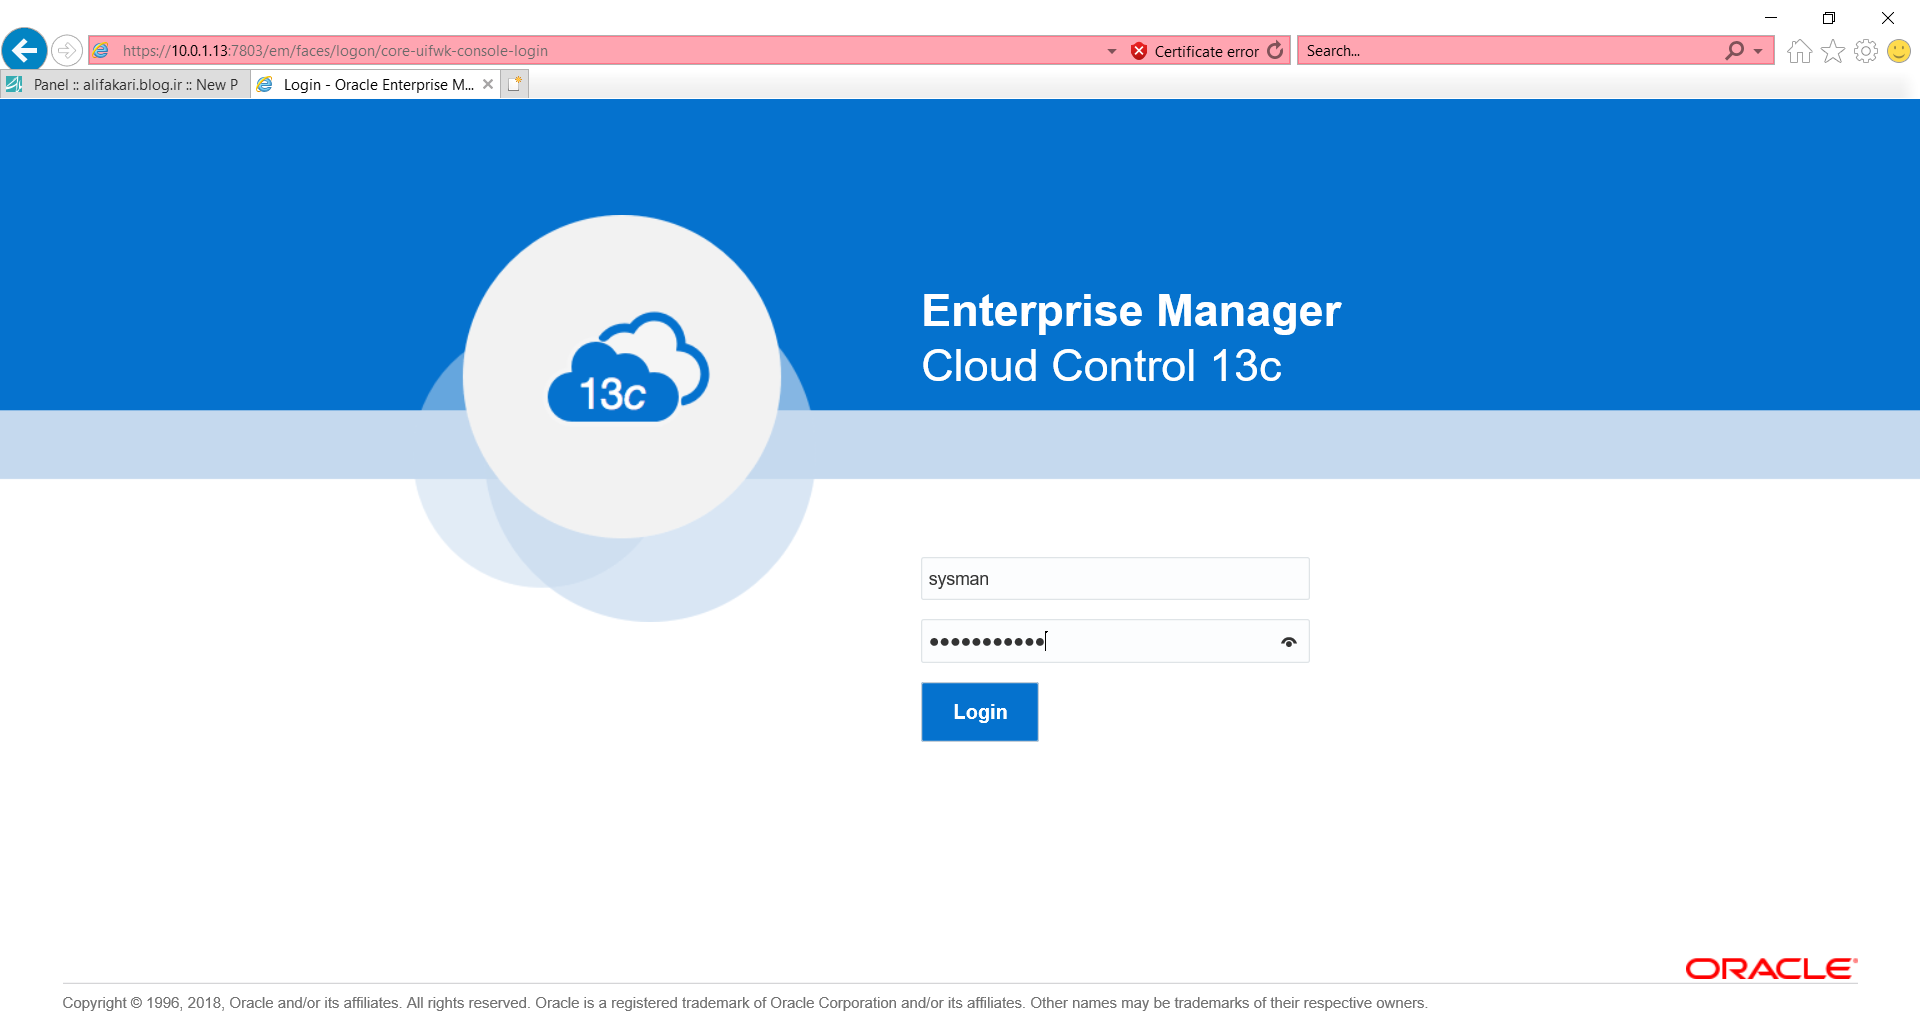Click the search magnifier icon
Image resolution: width=1920 pixels, height=1030 pixels.
[1734, 50]
